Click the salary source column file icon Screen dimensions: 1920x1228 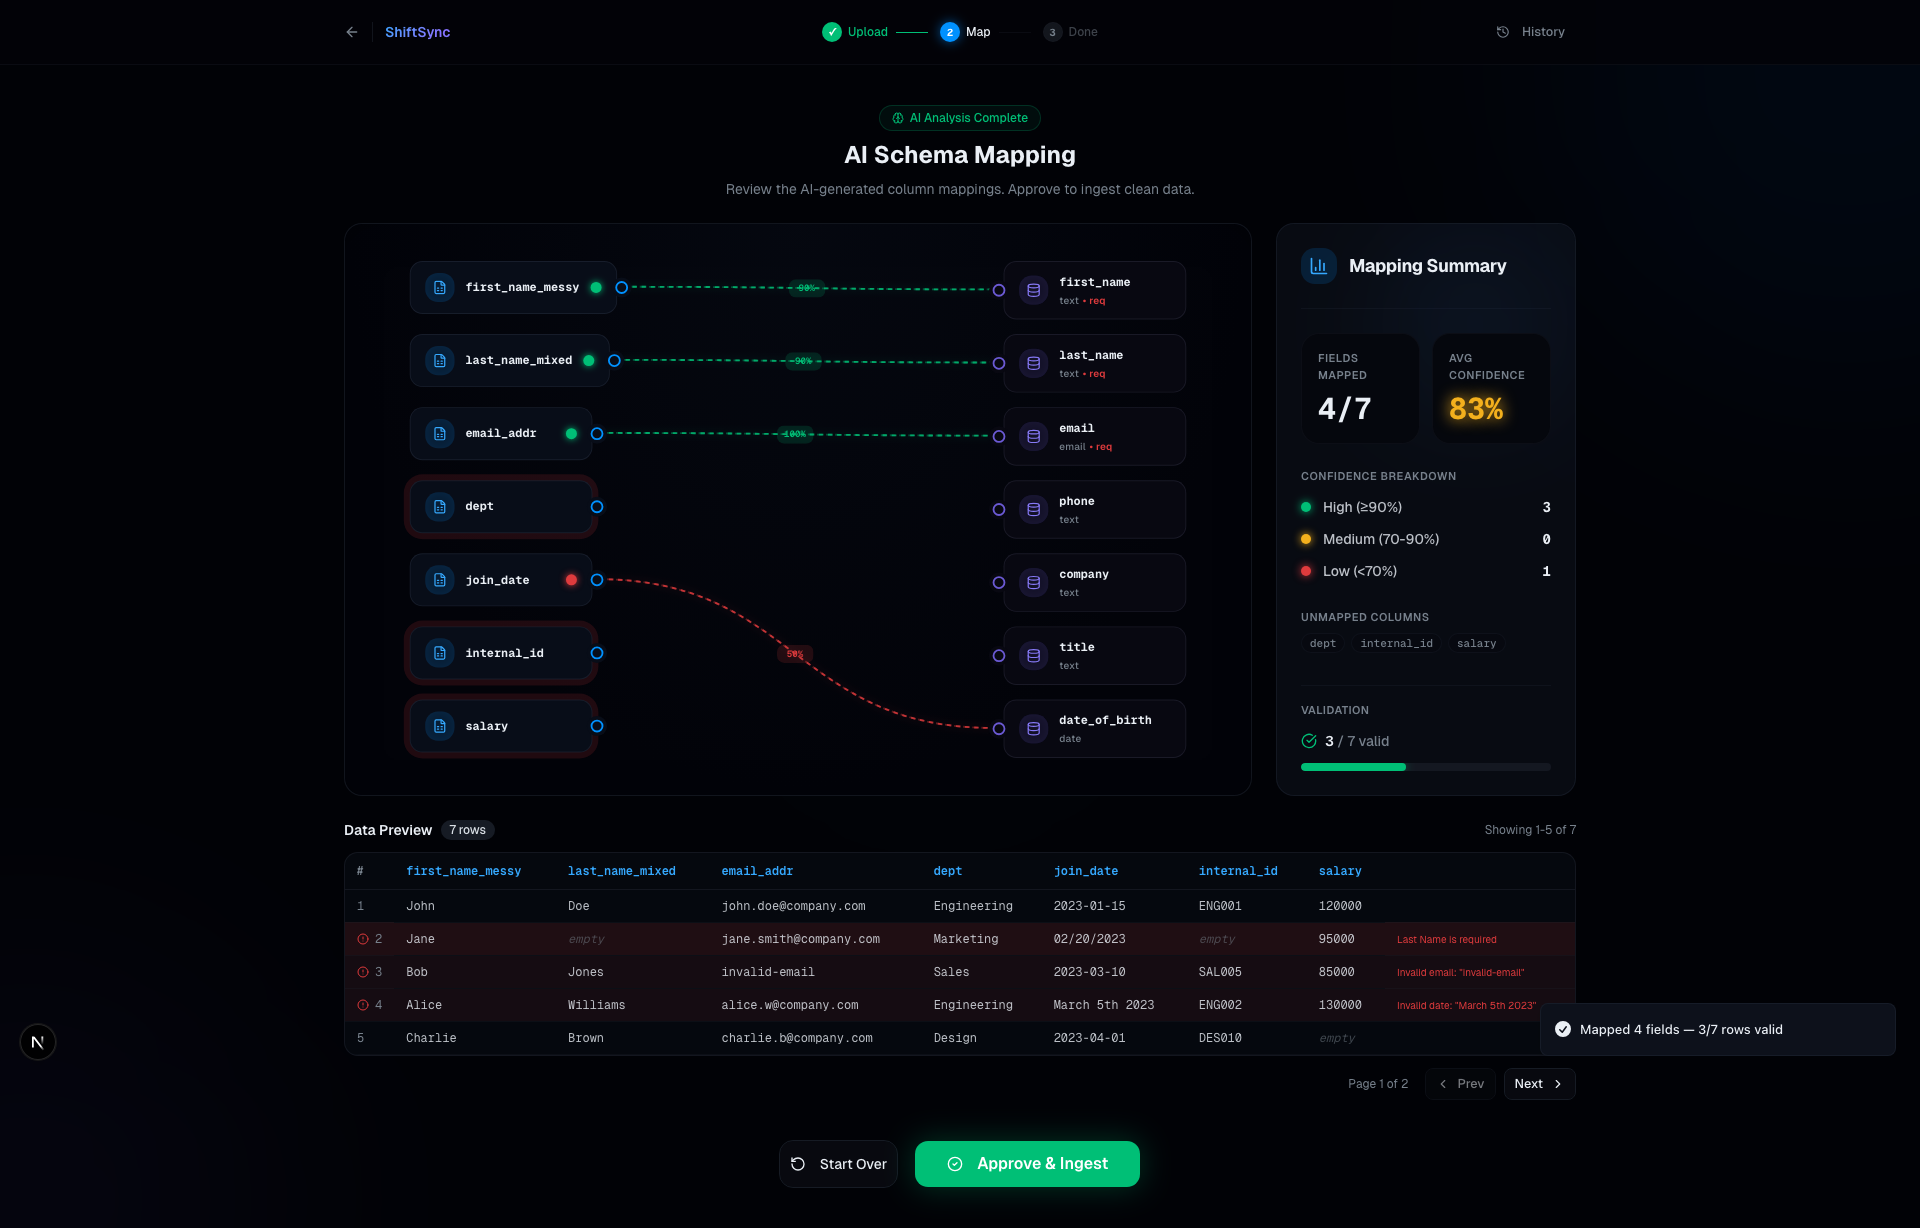[440, 727]
